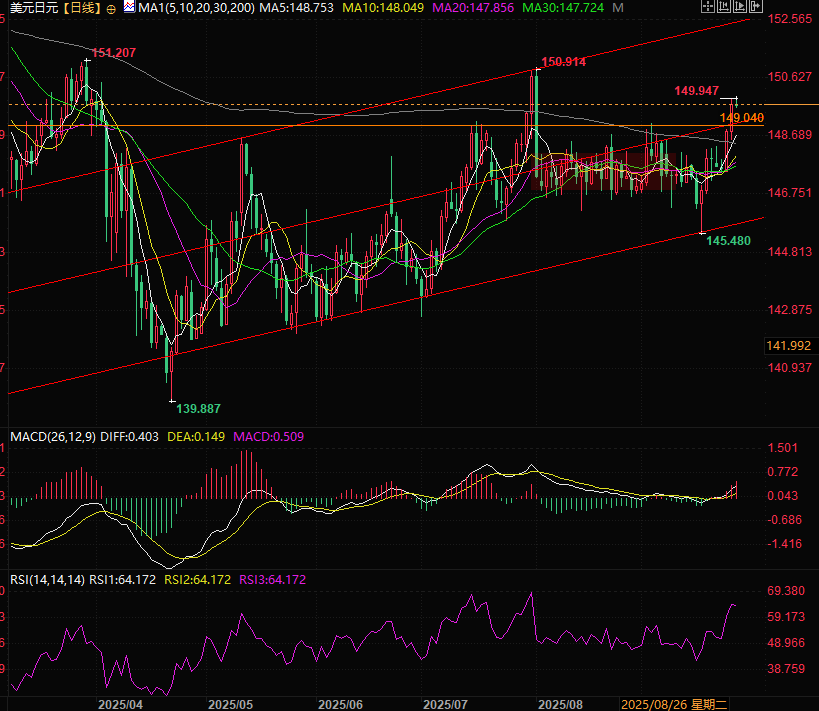Click the 2025/07 date axis label
The height and width of the screenshot is (711, 819).
[446, 704]
